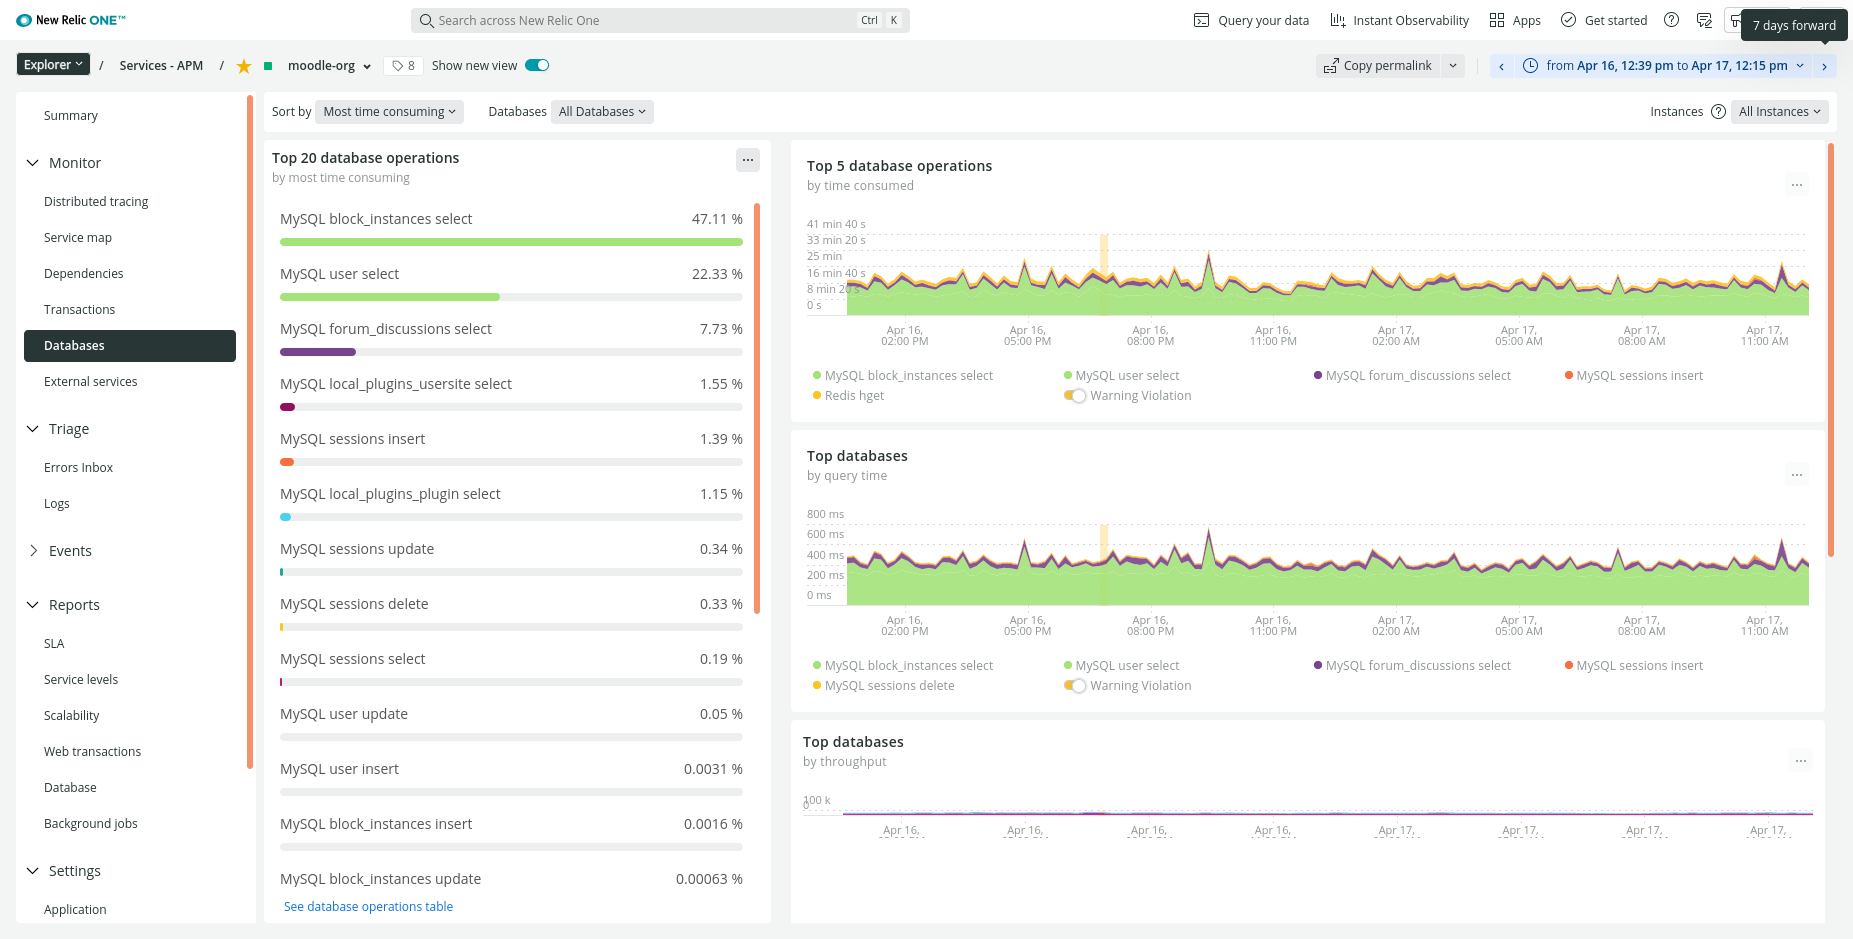Click the operations list orange scrollbar
Screen dimensions: 1853x939
tap(757, 408)
